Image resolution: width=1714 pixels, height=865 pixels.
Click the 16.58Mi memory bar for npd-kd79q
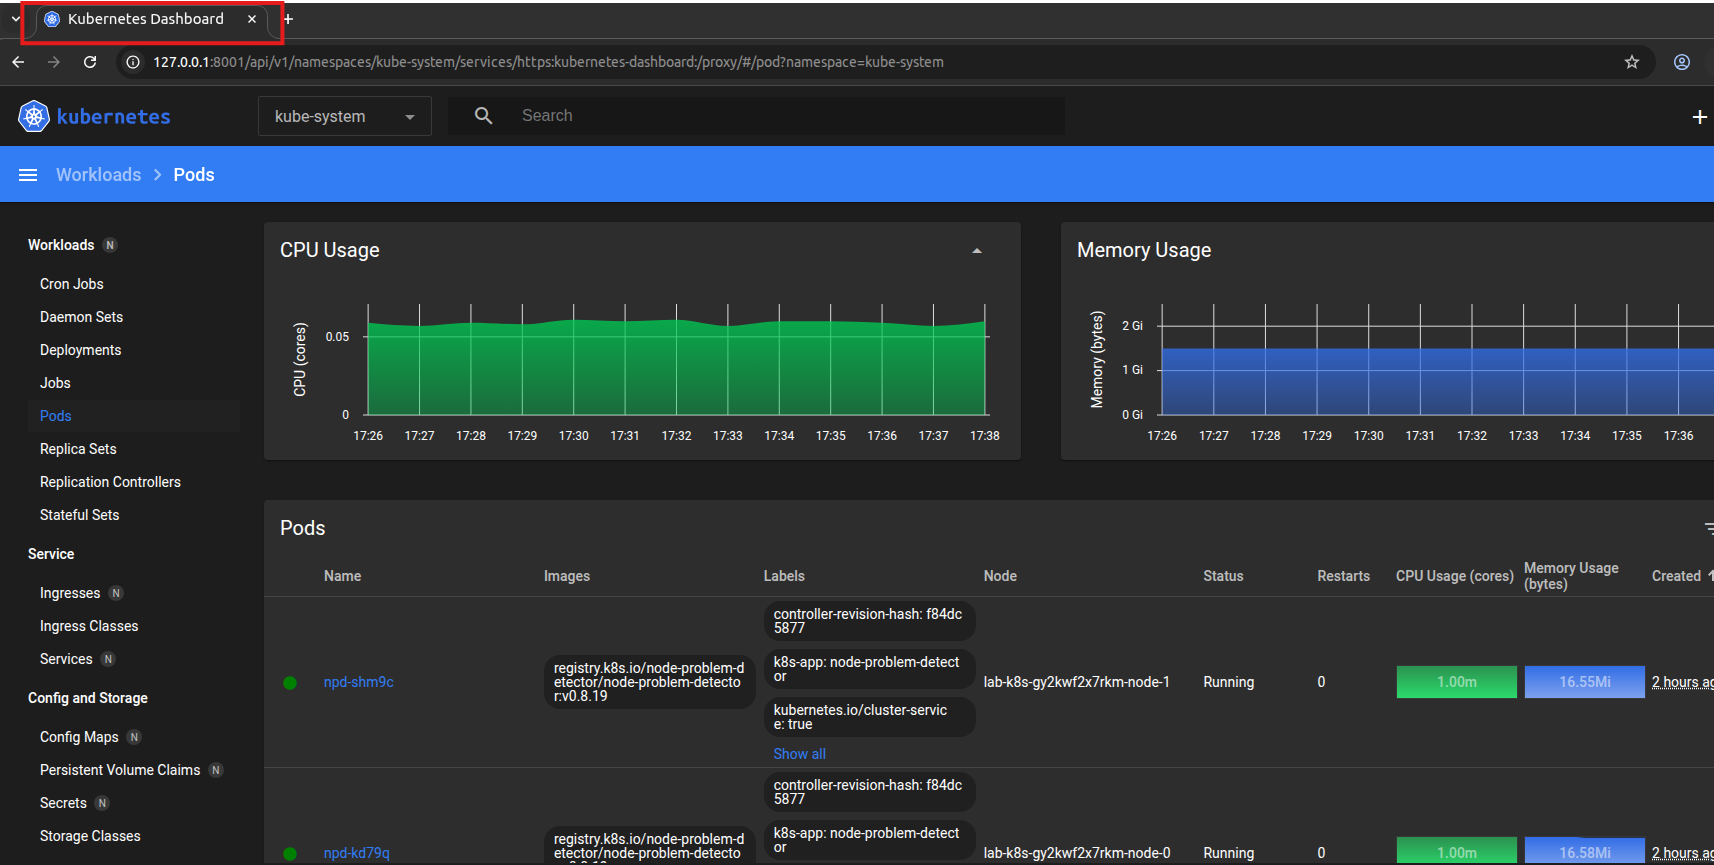pyautogui.click(x=1584, y=851)
